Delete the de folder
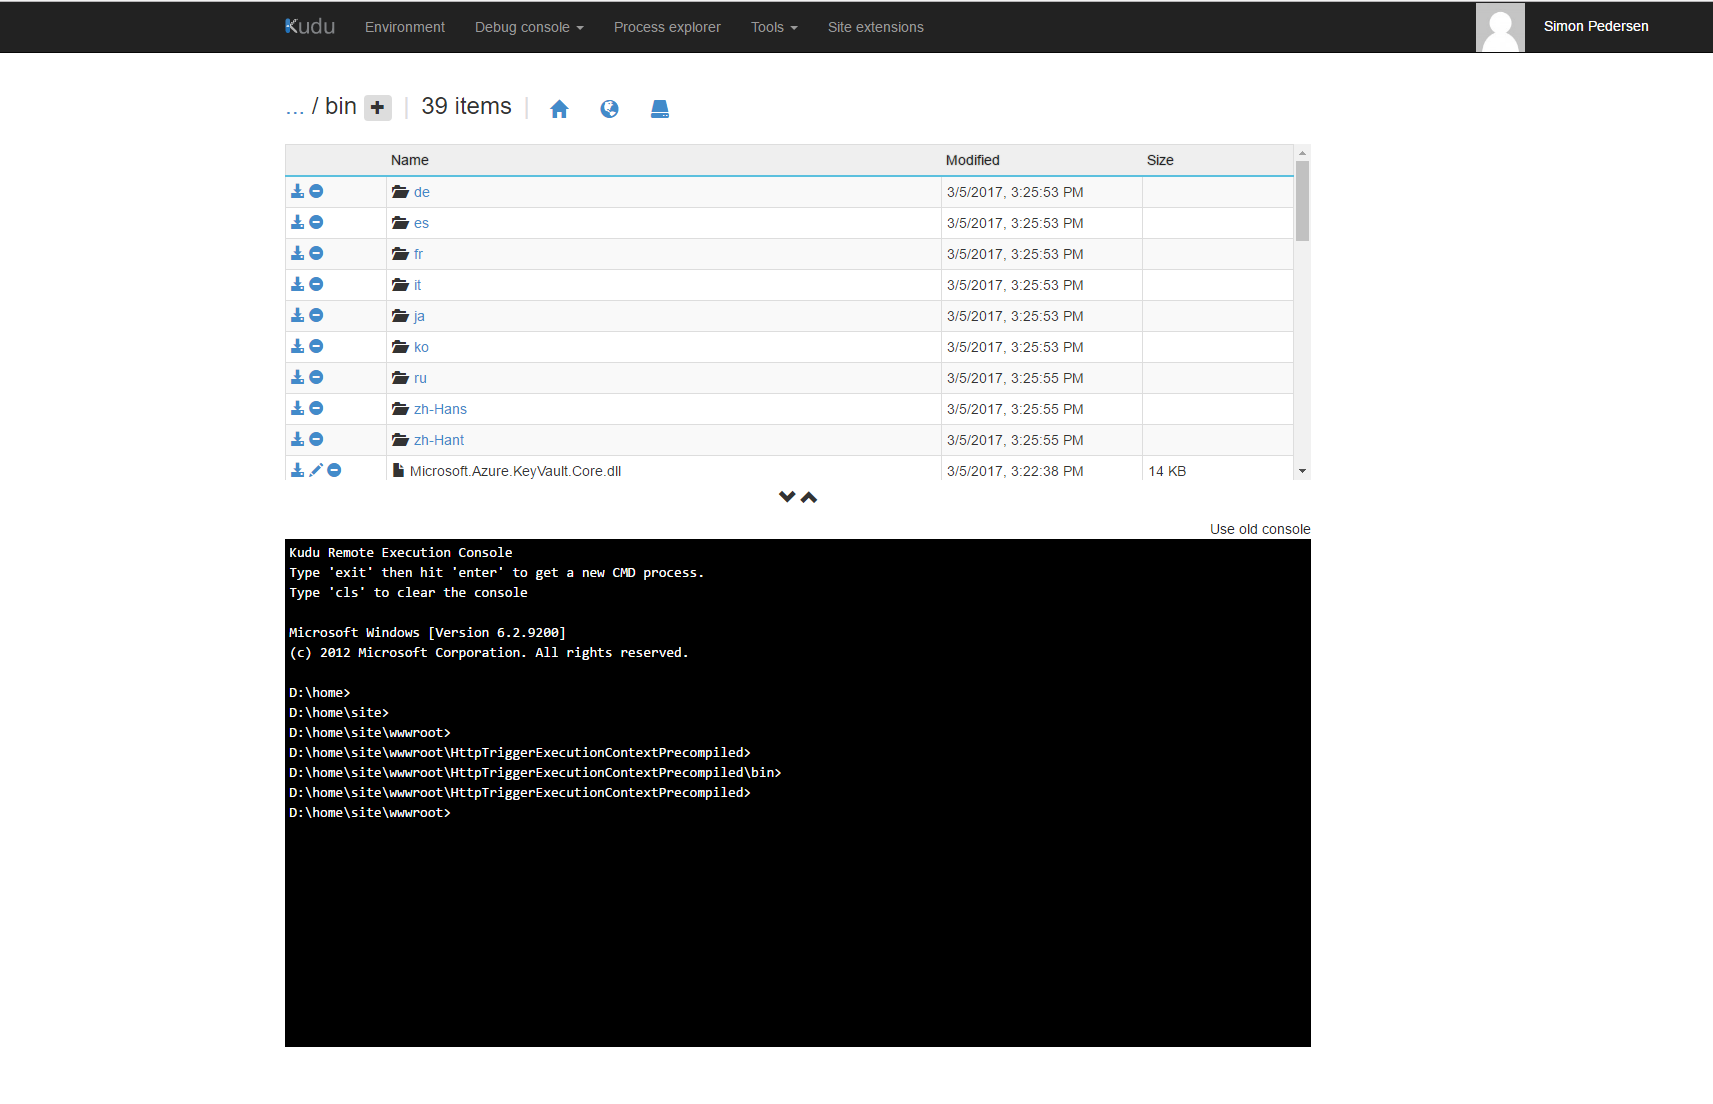 click(x=316, y=191)
